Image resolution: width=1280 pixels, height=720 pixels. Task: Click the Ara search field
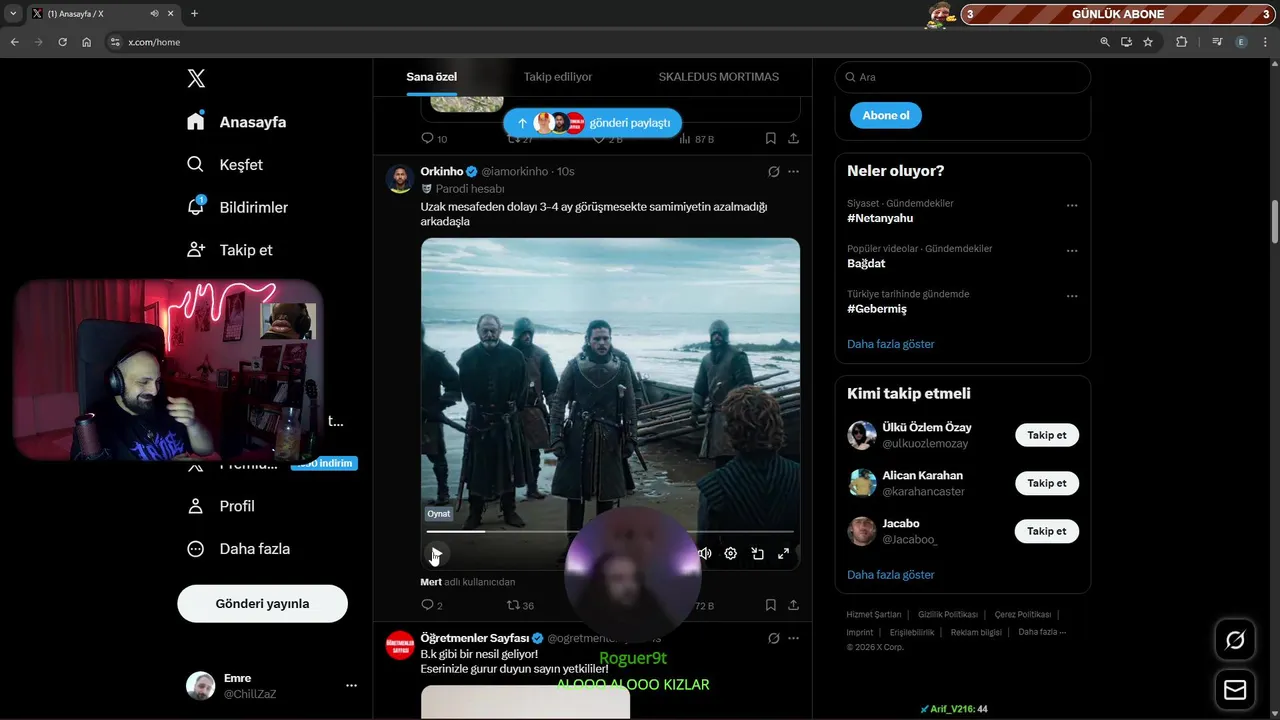click(x=963, y=77)
